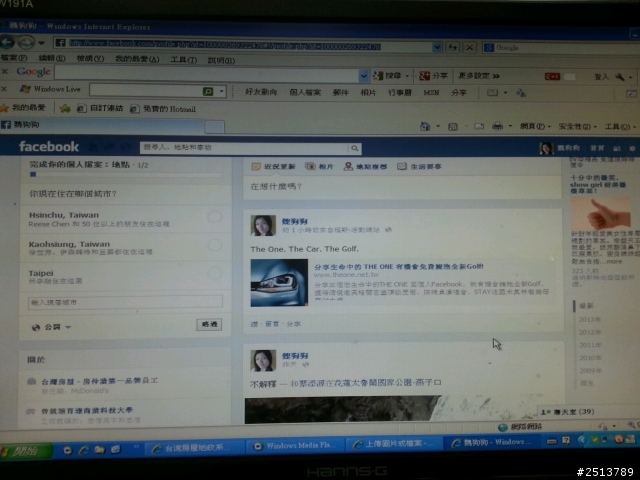Click the Facebook search input field
Screen dimensions: 640x480
[244, 148]
